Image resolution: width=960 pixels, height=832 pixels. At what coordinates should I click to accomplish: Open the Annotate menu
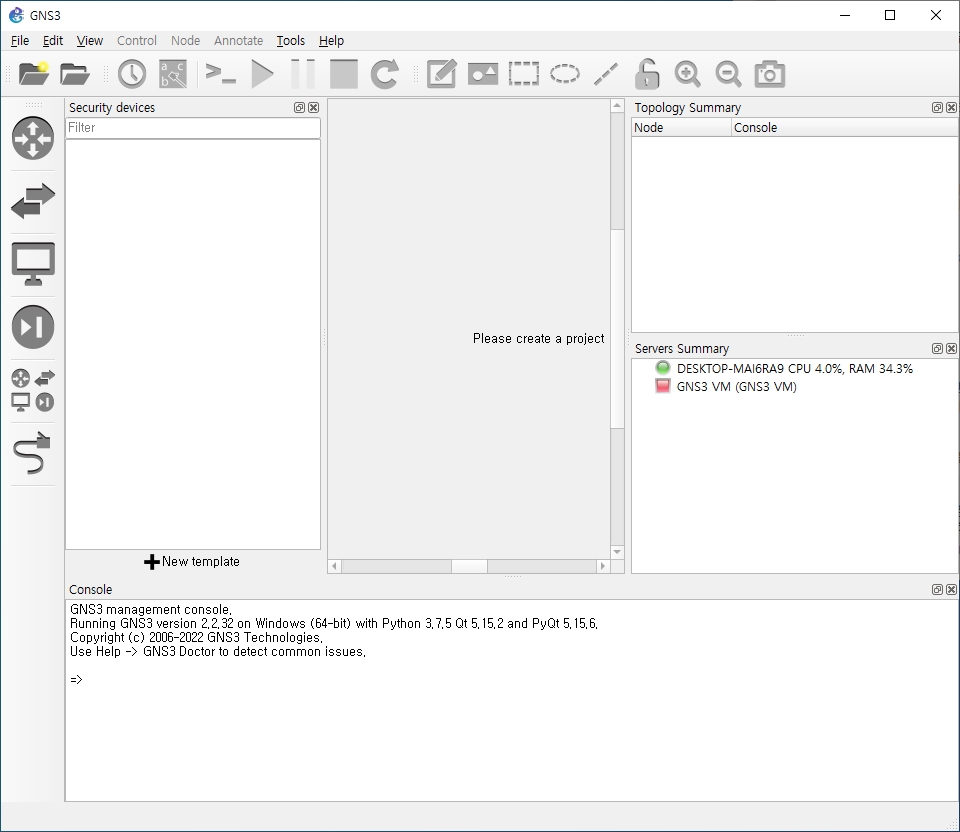click(x=238, y=40)
